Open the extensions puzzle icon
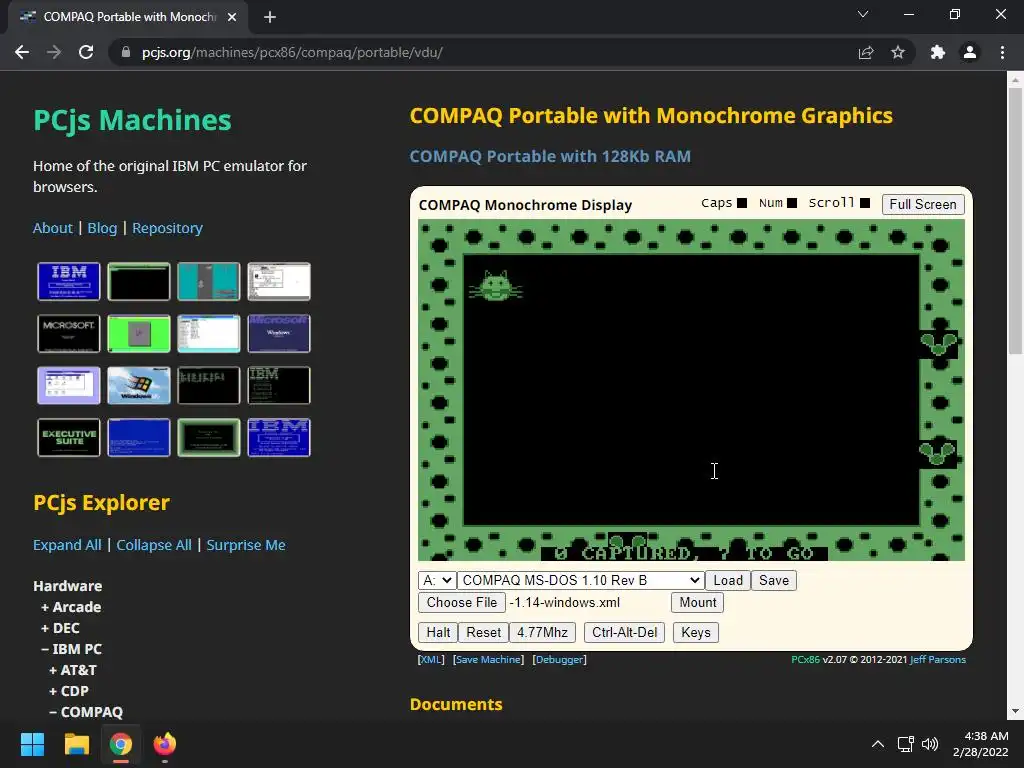This screenshot has height=768, width=1024. tap(938, 52)
